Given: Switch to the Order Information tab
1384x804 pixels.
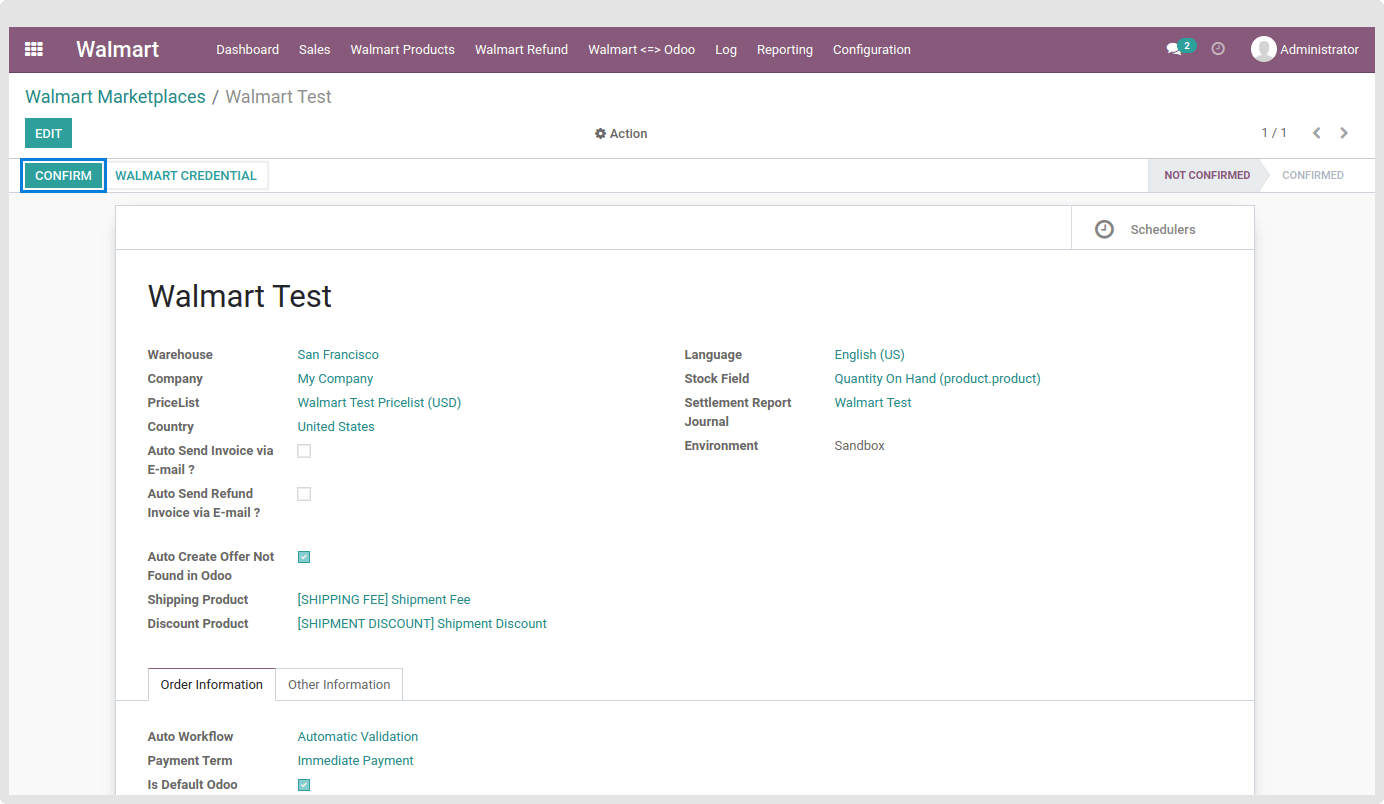Looking at the screenshot, I should (x=212, y=685).
